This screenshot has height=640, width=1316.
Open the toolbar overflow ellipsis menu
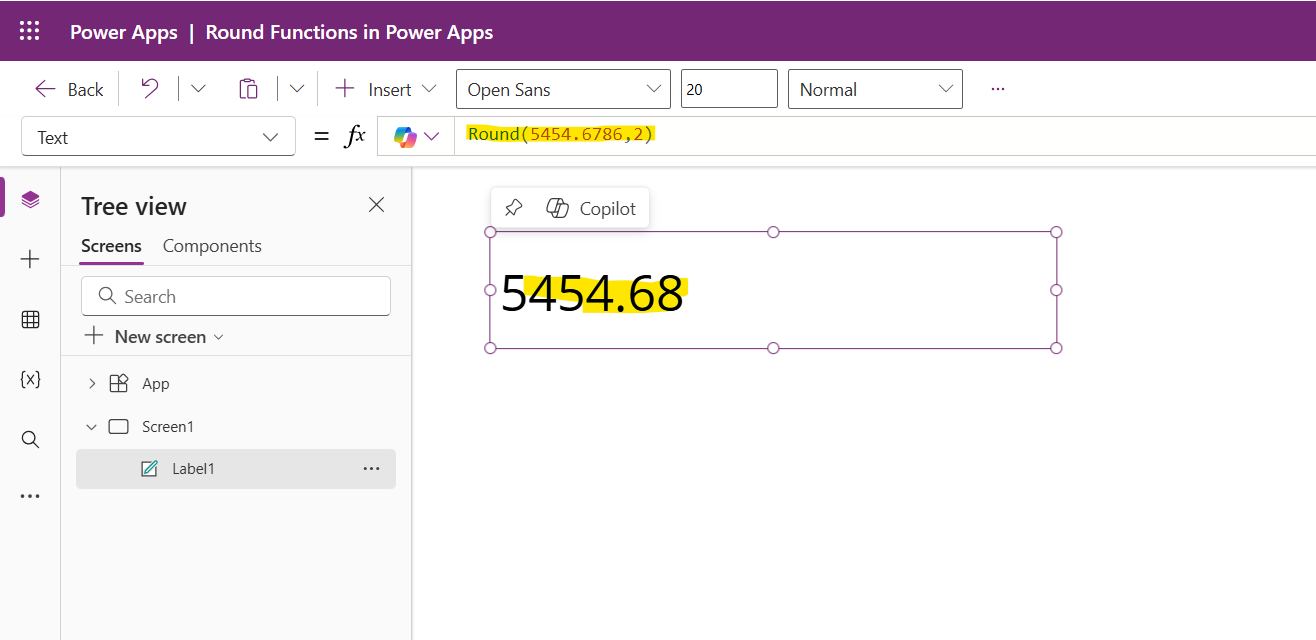click(x=997, y=89)
